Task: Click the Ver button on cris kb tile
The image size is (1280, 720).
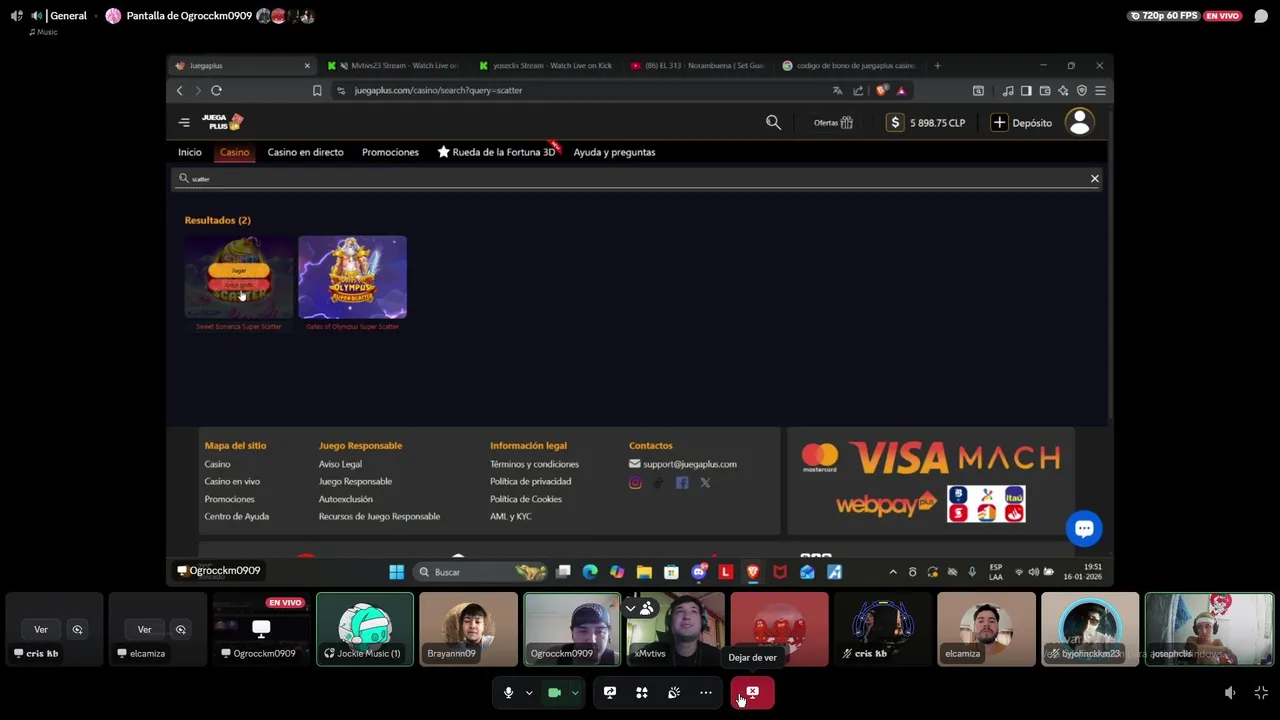Action: click(x=41, y=629)
